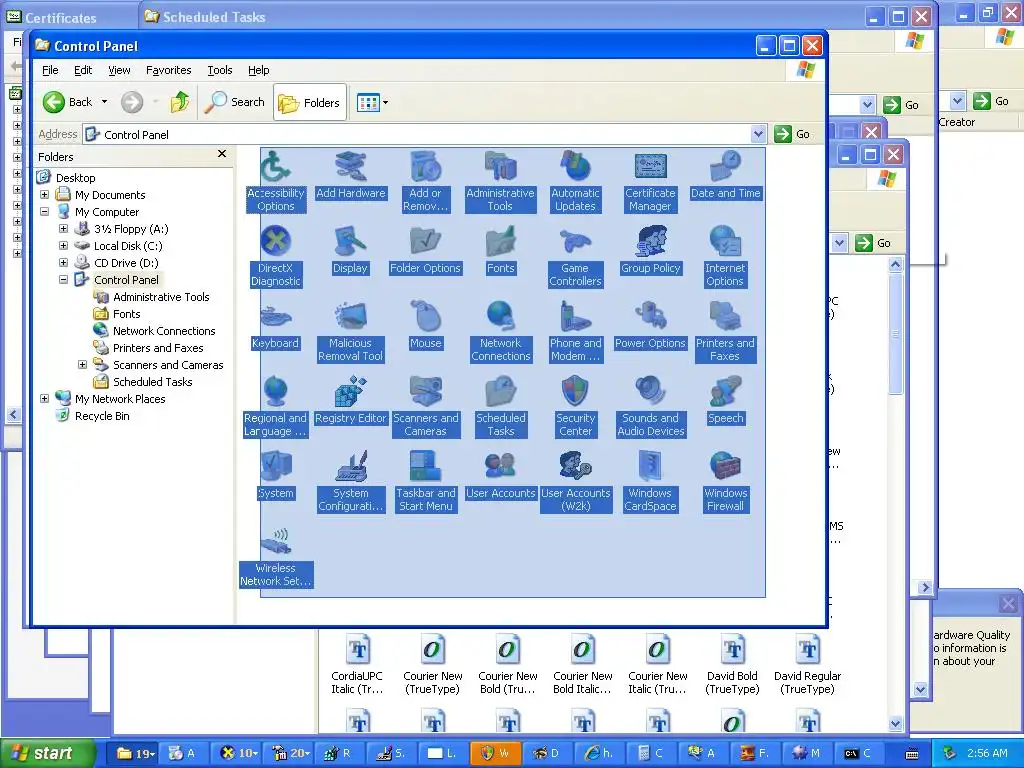This screenshot has width=1024, height=768.
Task: Expand CD Drive (D:) node
Action: pos(63,263)
